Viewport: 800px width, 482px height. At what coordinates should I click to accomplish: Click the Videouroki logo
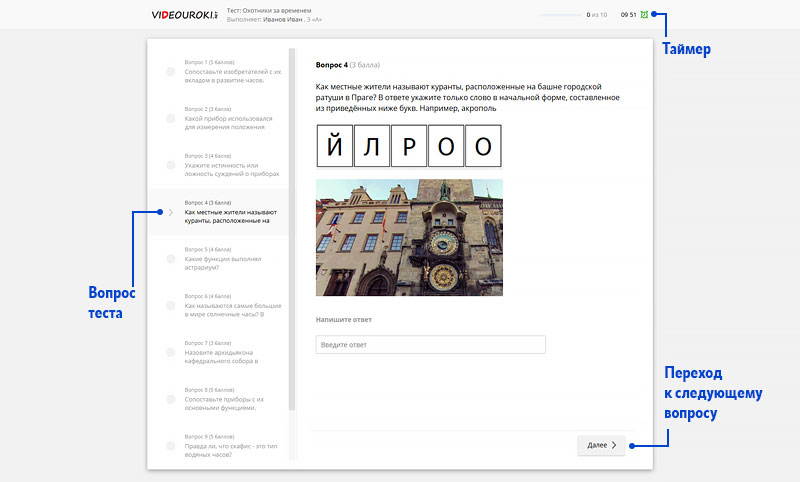[185, 15]
